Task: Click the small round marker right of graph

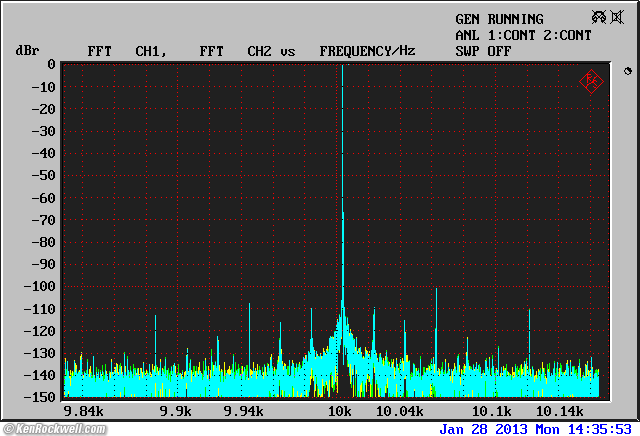Action: tap(628, 71)
